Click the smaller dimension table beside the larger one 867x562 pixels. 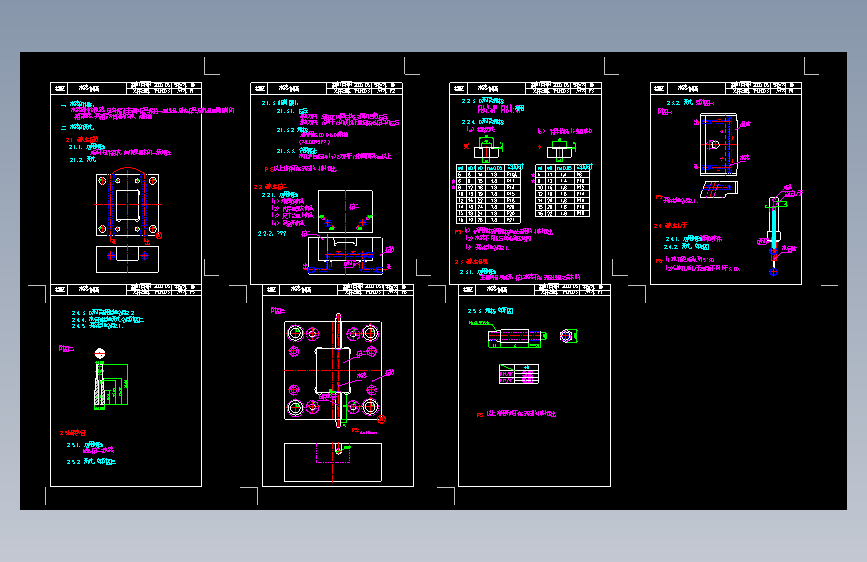pos(562,191)
